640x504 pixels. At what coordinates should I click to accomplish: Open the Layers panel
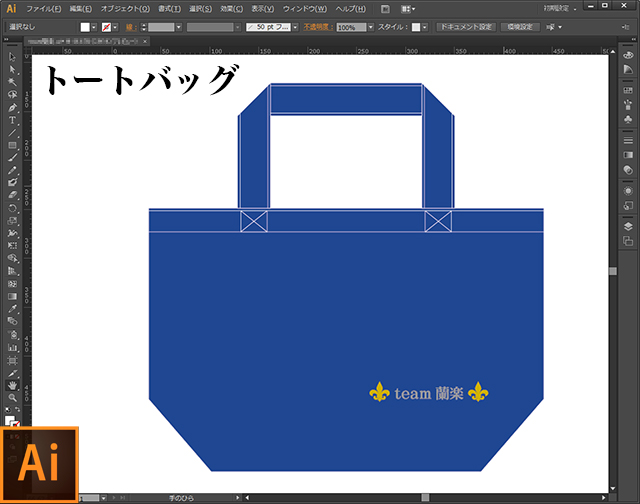pos(628,226)
